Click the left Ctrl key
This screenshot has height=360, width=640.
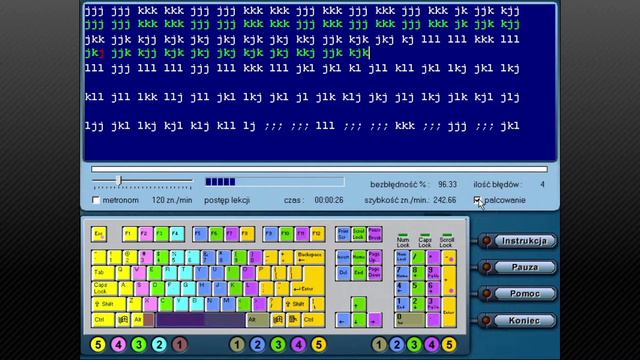pos(102,320)
